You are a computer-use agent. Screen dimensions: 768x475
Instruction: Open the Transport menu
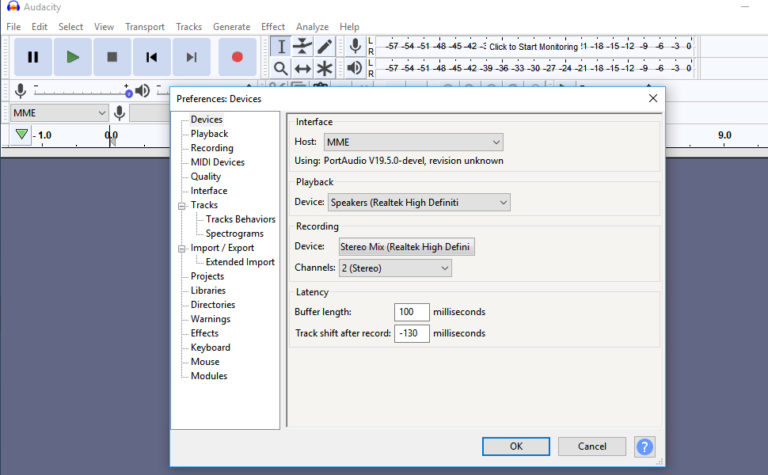pyautogui.click(x=144, y=27)
